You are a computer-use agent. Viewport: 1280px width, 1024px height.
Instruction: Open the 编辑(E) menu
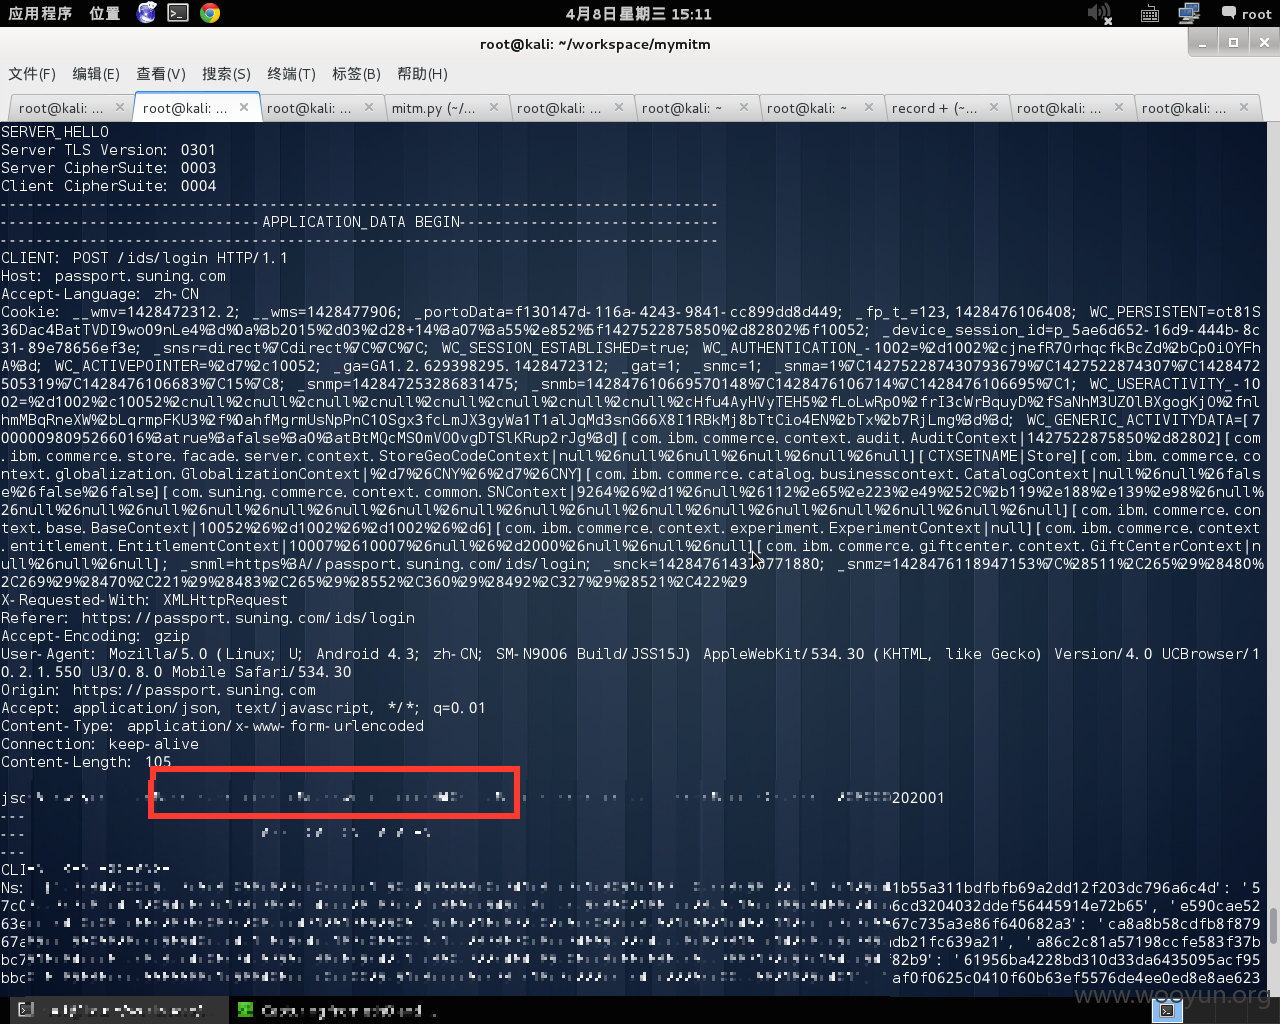(x=96, y=74)
